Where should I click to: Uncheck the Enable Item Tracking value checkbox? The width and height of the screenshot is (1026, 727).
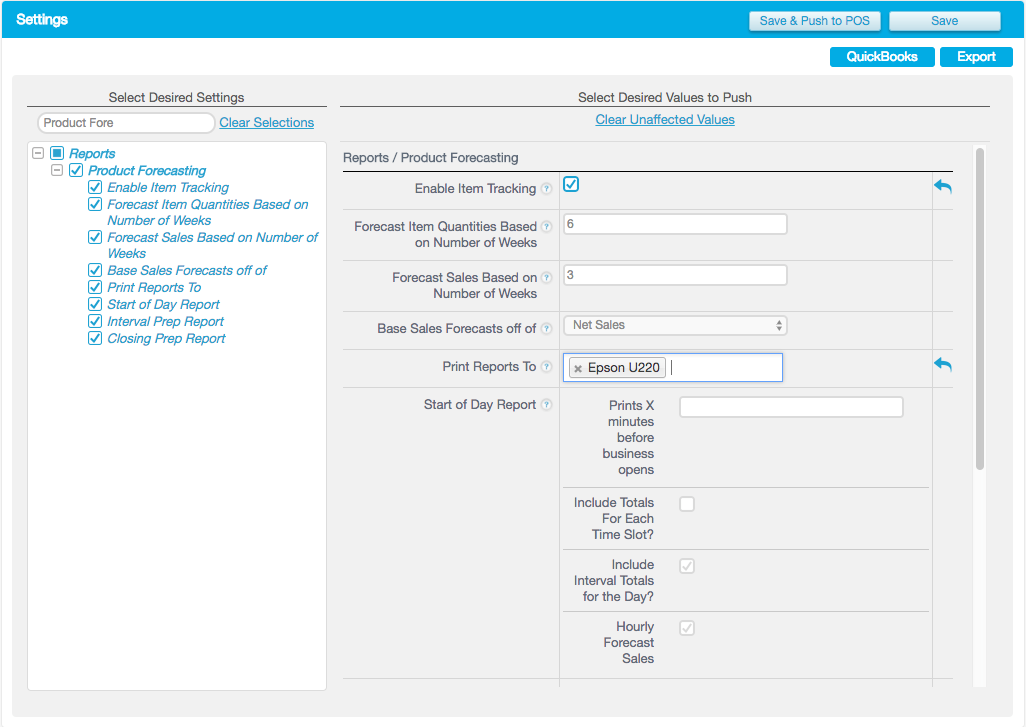click(x=571, y=184)
